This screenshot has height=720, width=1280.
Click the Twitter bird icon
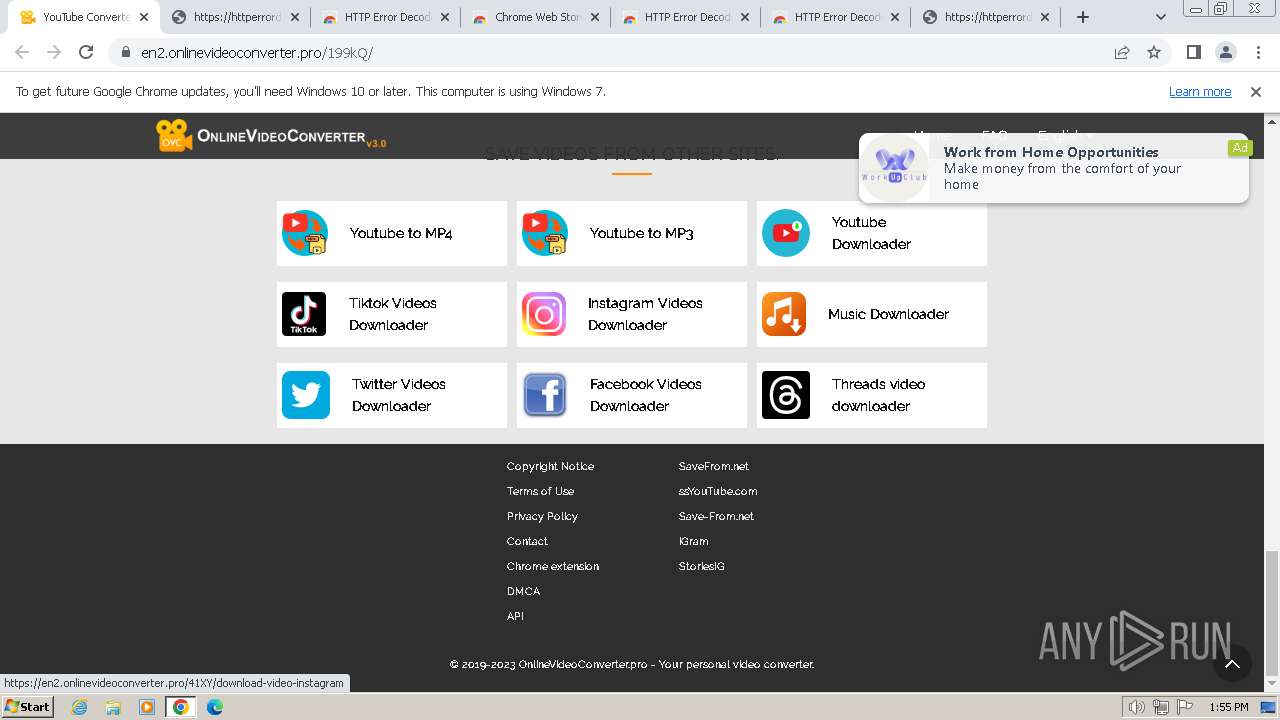(x=306, y=395)
